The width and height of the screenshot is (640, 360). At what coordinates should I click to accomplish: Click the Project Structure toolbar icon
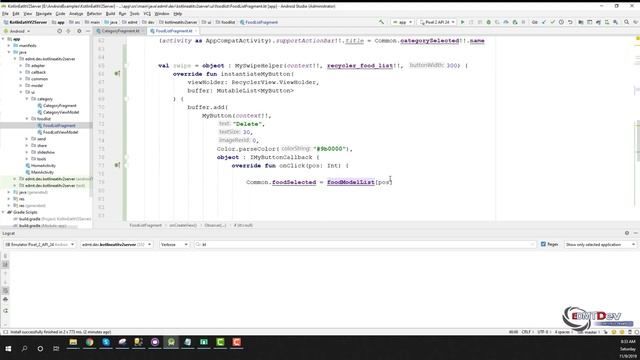pyautogui.click(x=580, y=22)
